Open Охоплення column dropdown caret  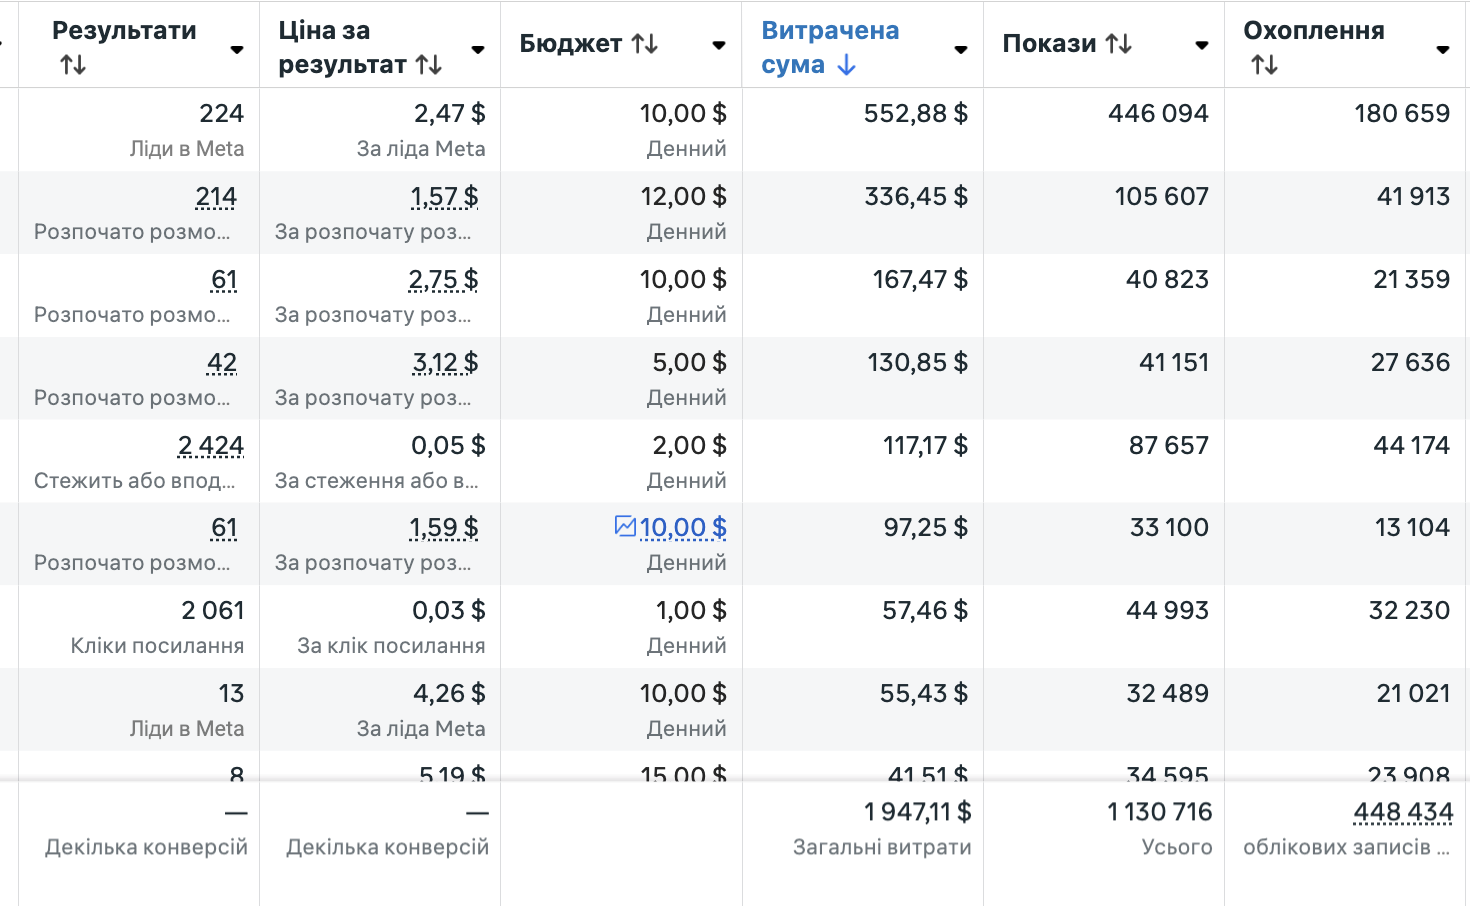pyautogui.click(x=1443, y=49)
